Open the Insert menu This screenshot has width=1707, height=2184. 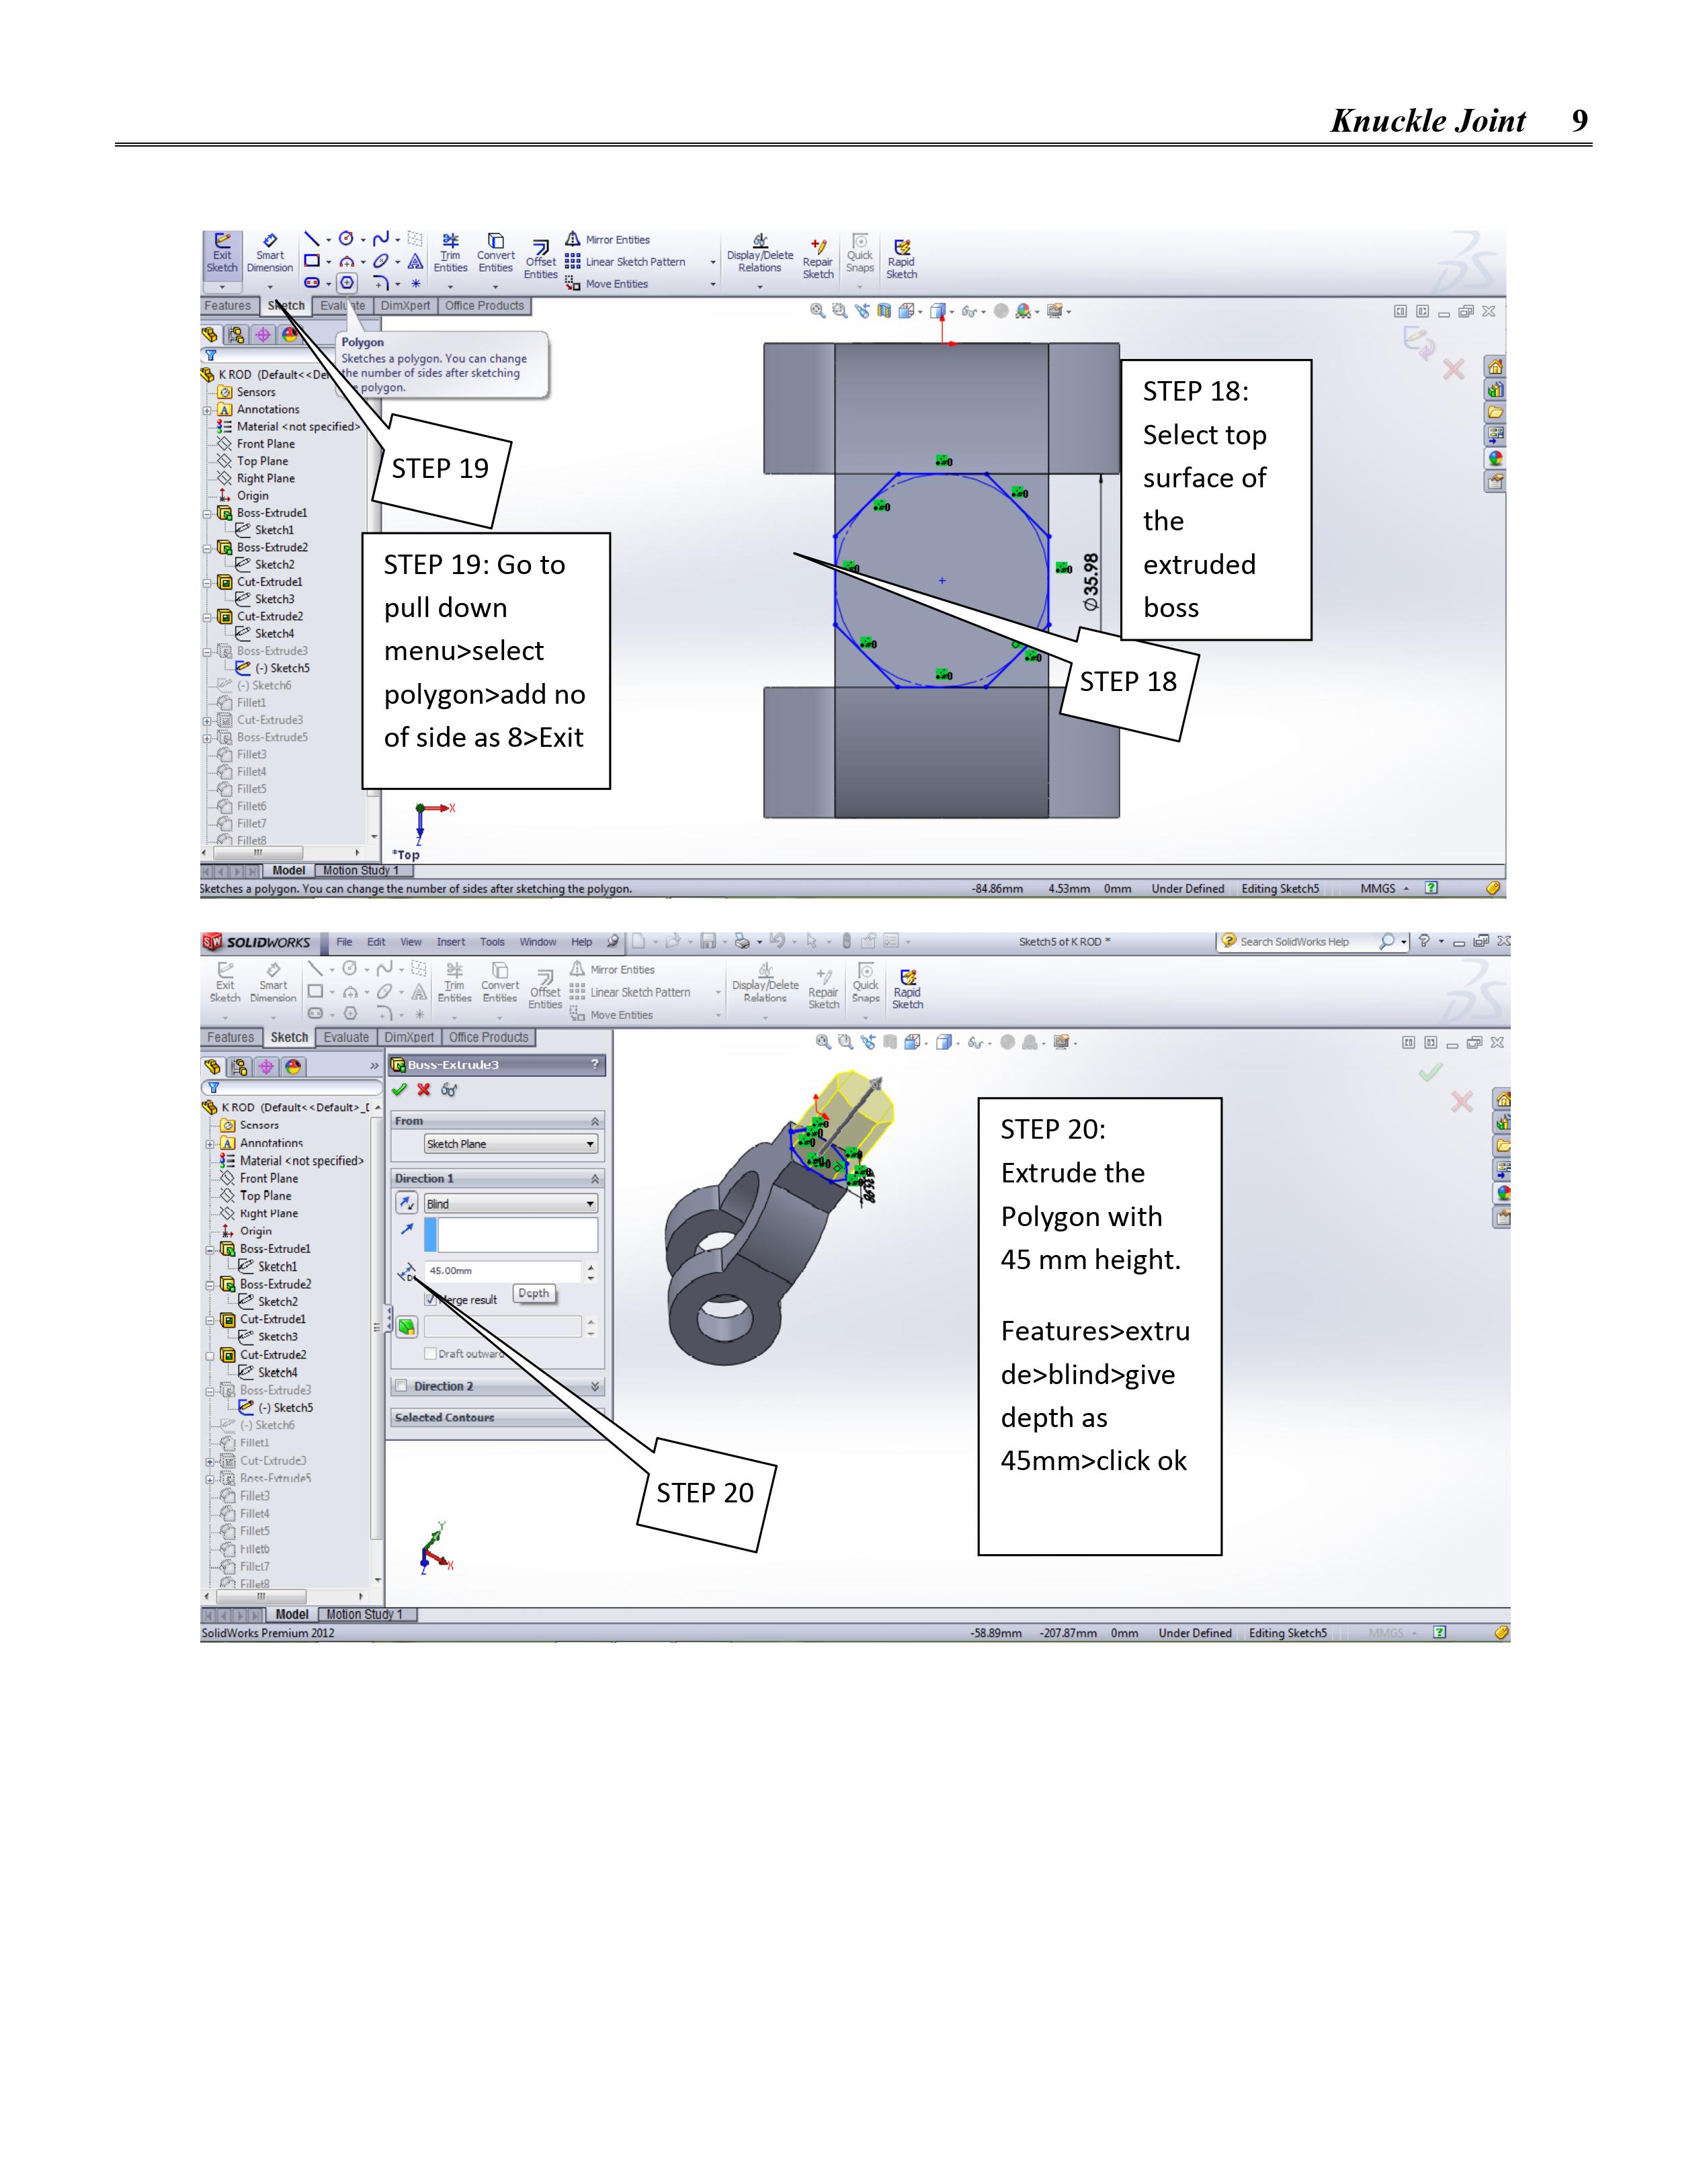[450, 942]
